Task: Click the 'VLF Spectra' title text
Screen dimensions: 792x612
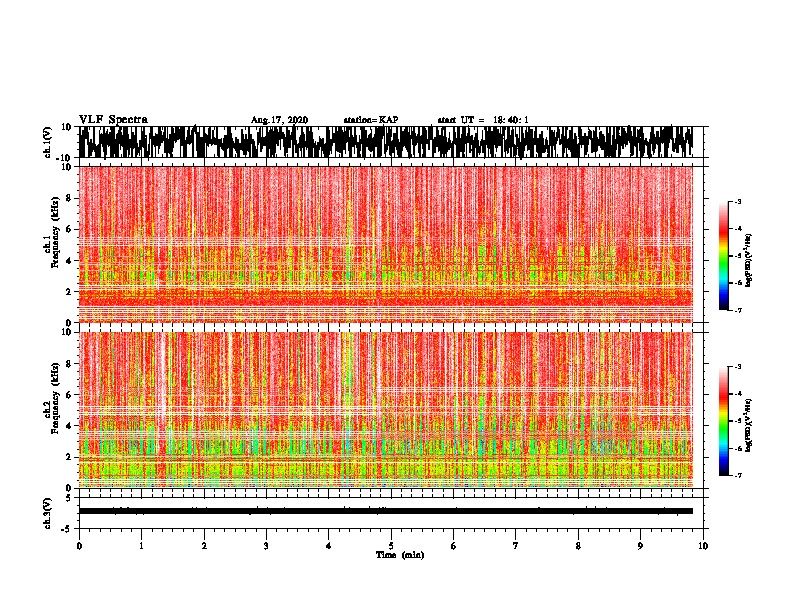Action: click(x=113, y=120)
